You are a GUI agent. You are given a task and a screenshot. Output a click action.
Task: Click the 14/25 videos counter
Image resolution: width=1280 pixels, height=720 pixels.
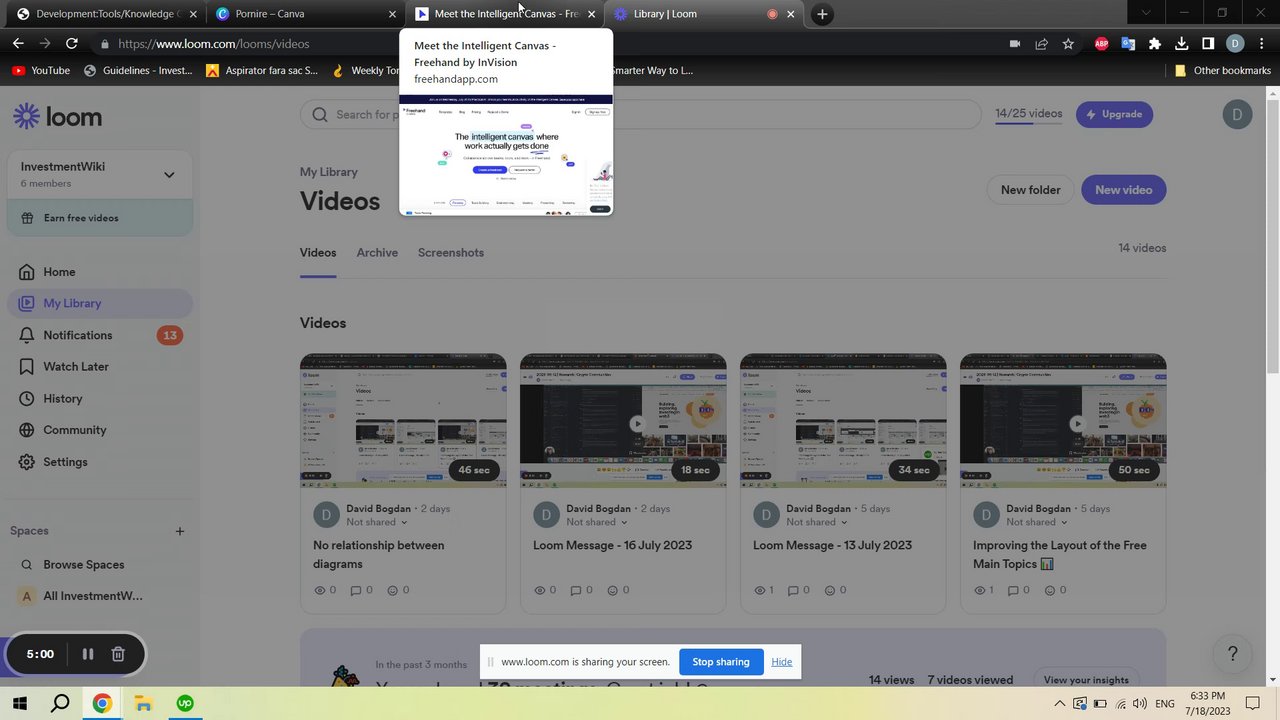[x=1028, y=114]
